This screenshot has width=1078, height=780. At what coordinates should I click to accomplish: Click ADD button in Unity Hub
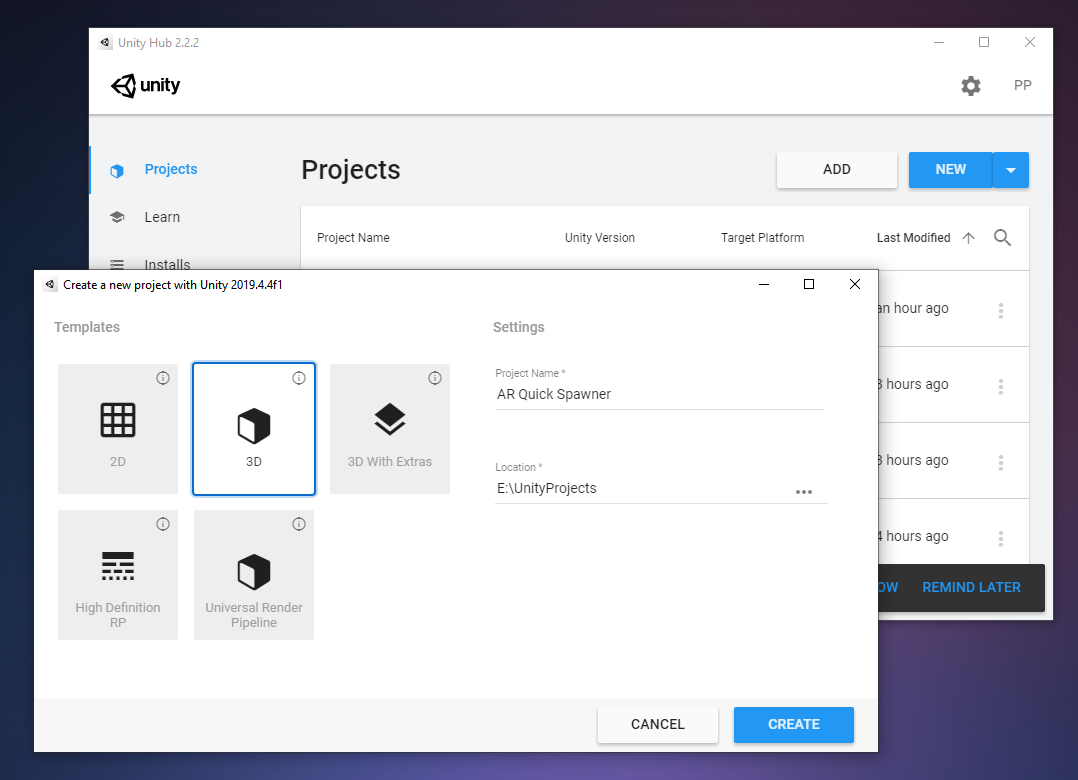pyautogui.click(x=837, y=170)
